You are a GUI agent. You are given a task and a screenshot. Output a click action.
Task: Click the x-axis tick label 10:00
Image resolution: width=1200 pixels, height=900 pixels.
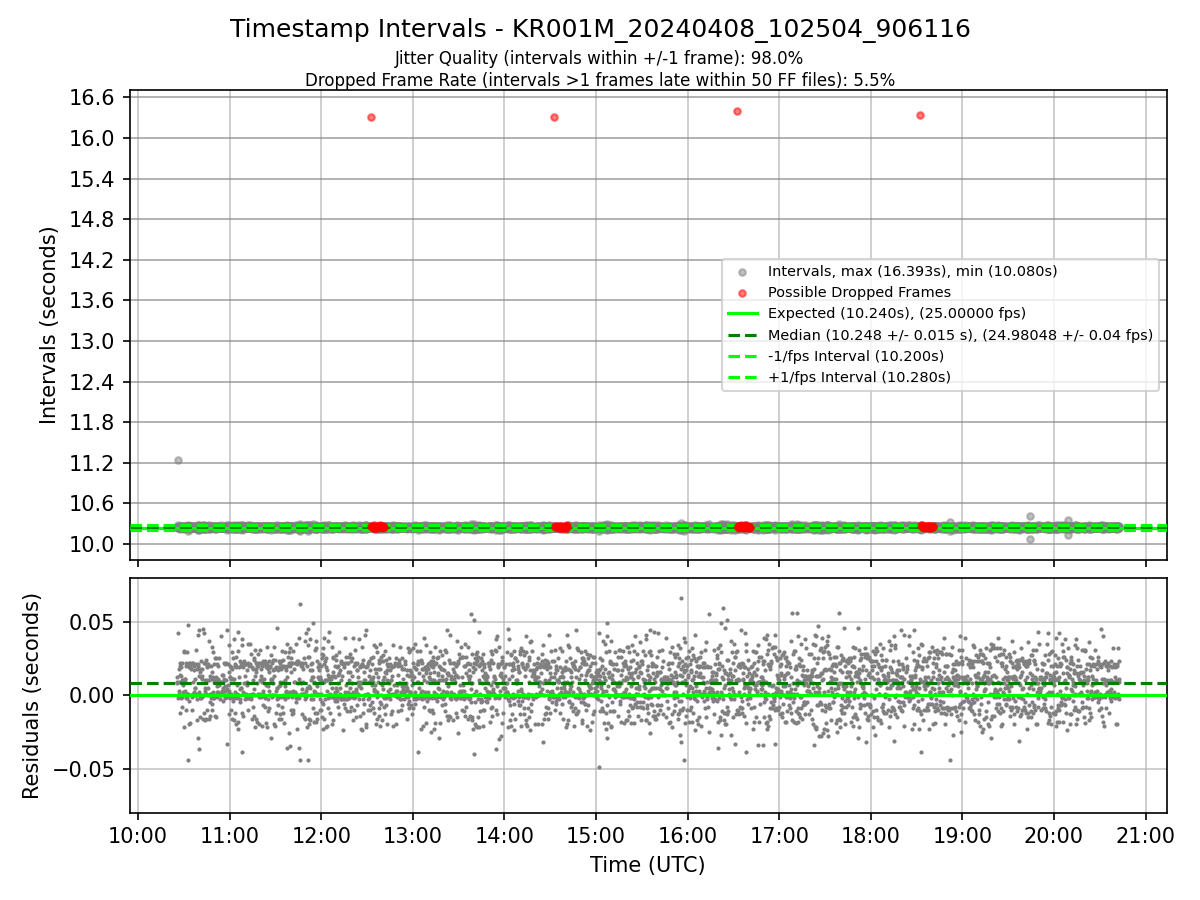[x=138, y=836]
